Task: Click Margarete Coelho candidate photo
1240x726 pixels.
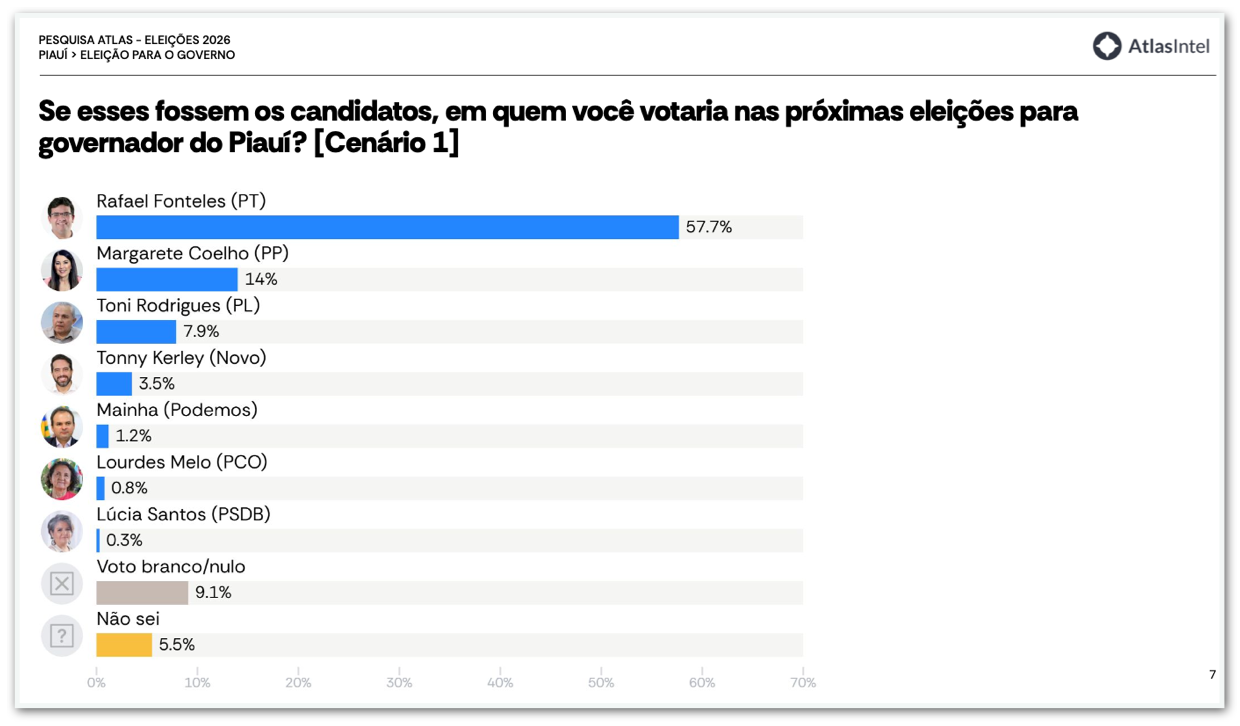Action: tap(62, 270)
